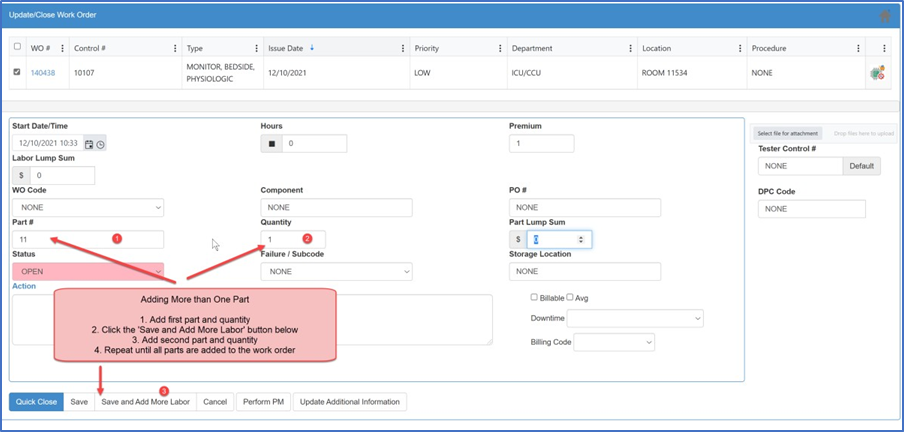Open the Department column options menu
Image resolution: width=904 pixels, height=432 pixels.
click(x=628, y=48)
